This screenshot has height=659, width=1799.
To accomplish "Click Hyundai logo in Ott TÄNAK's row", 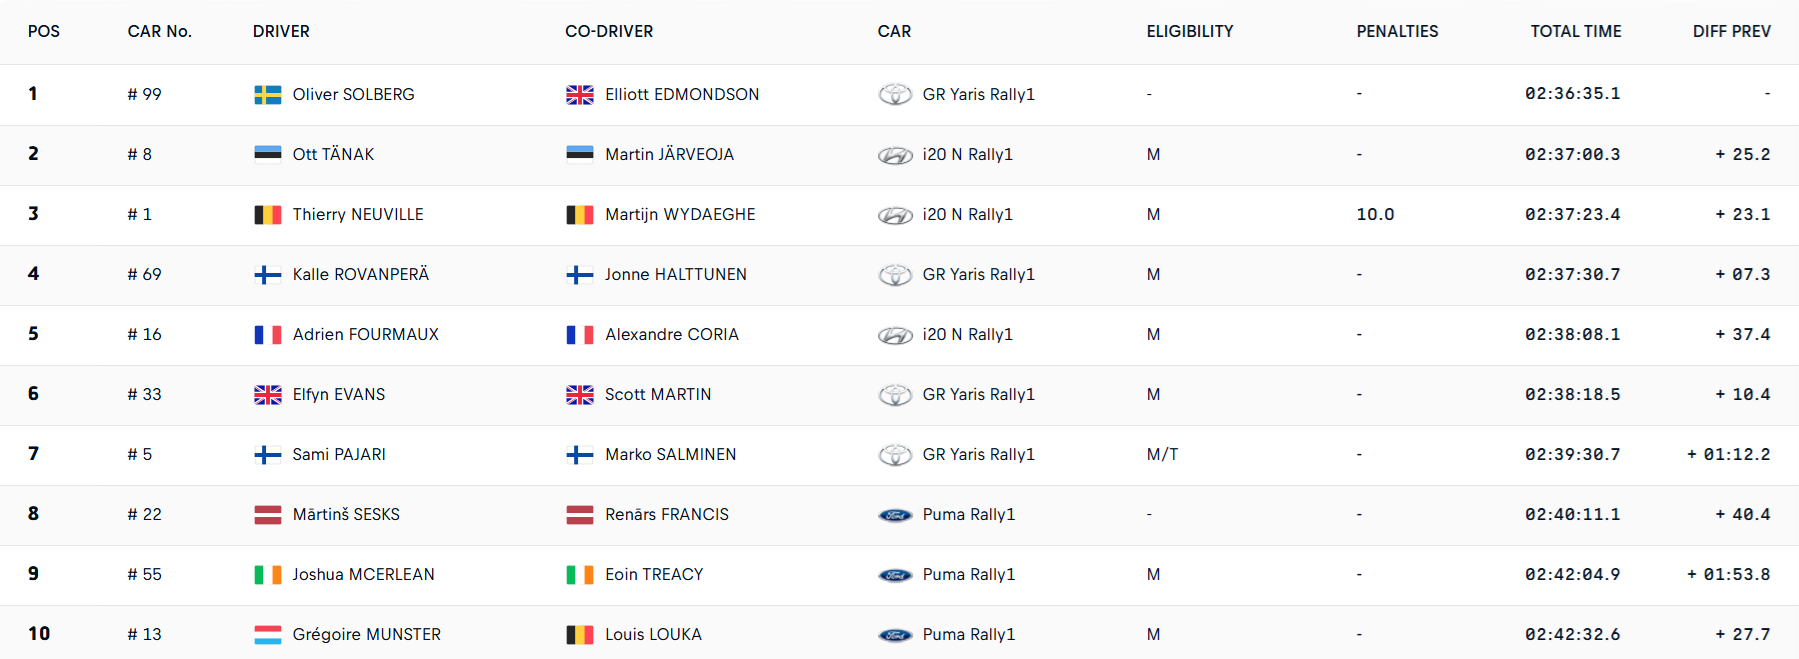I will [x=895, y=155].
